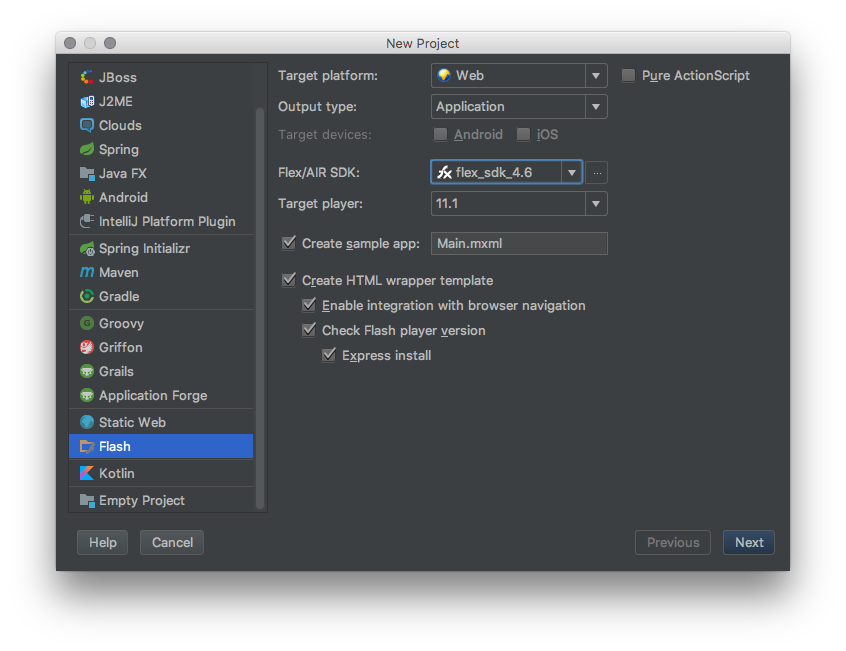Click the Gradle icon

point(87,296)
